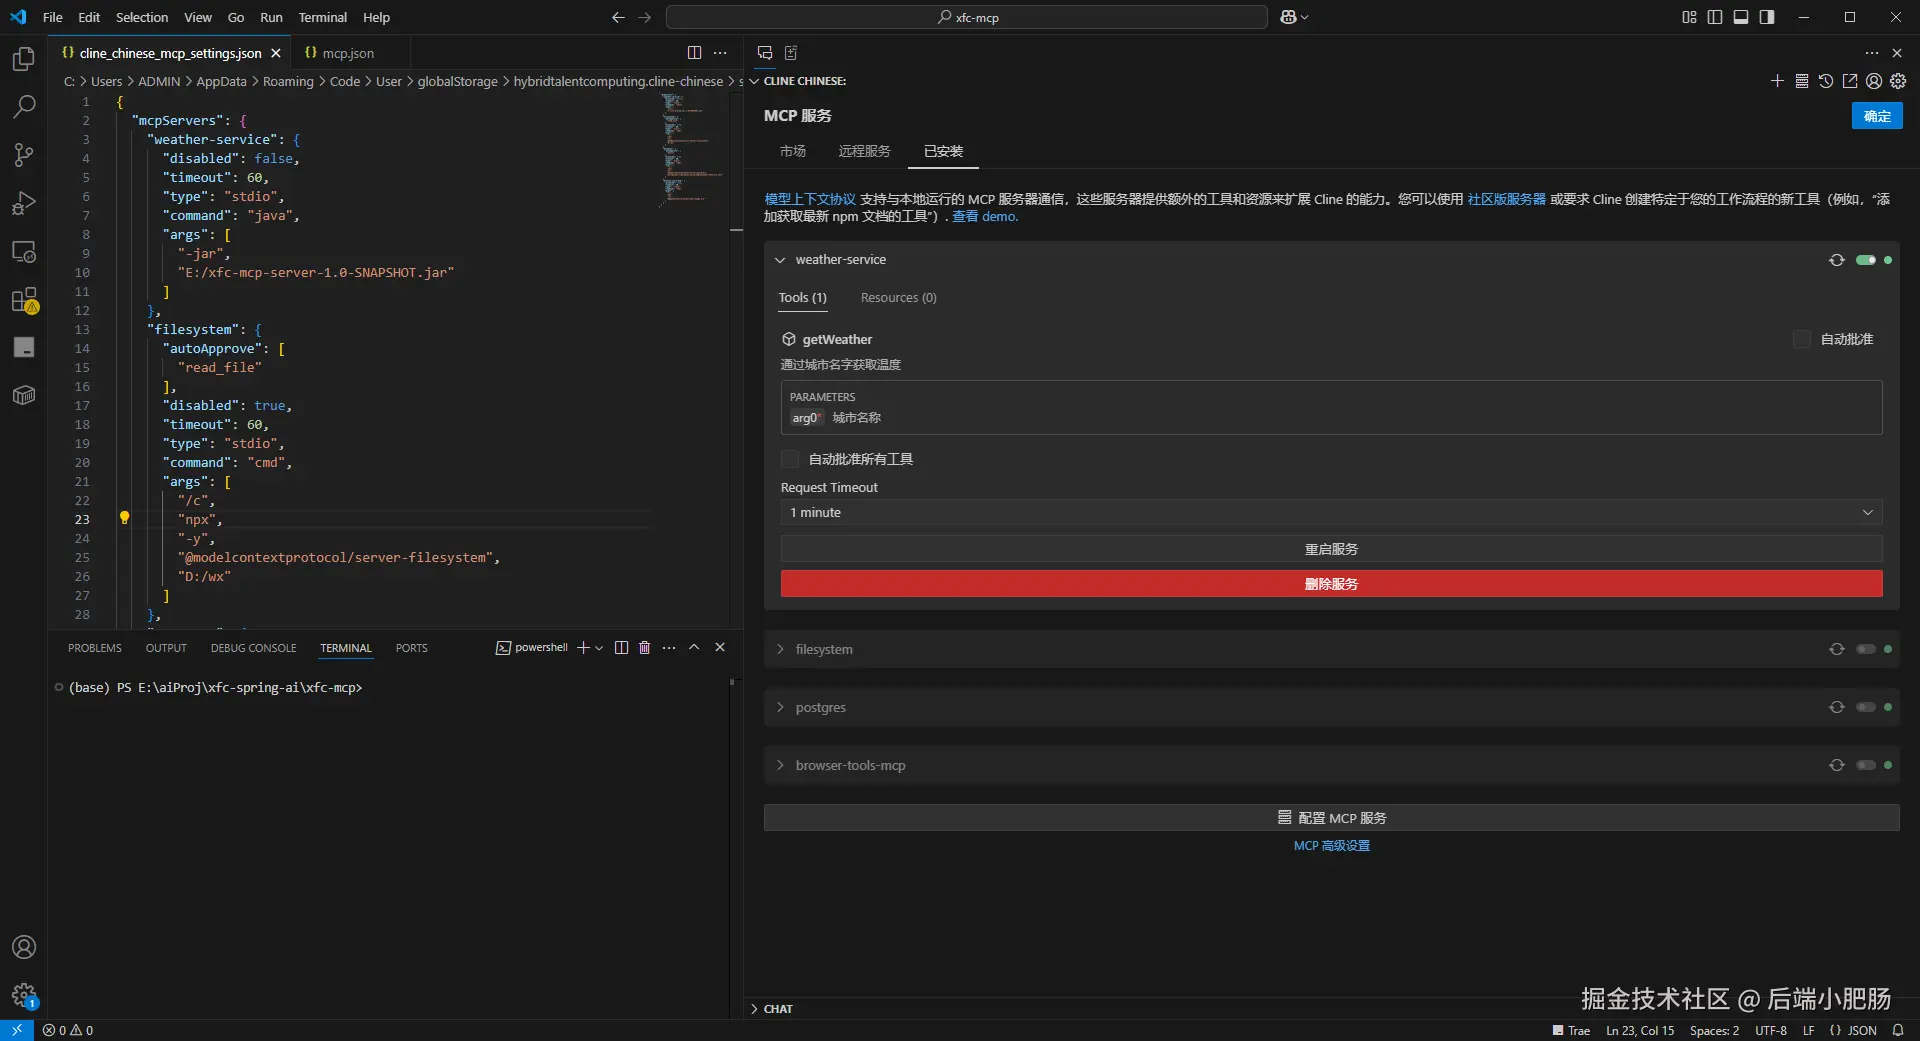Open Cline account icon
Image resolution: width=1920 pixels, height=1041 pixels.
[x=1874, y=81]
